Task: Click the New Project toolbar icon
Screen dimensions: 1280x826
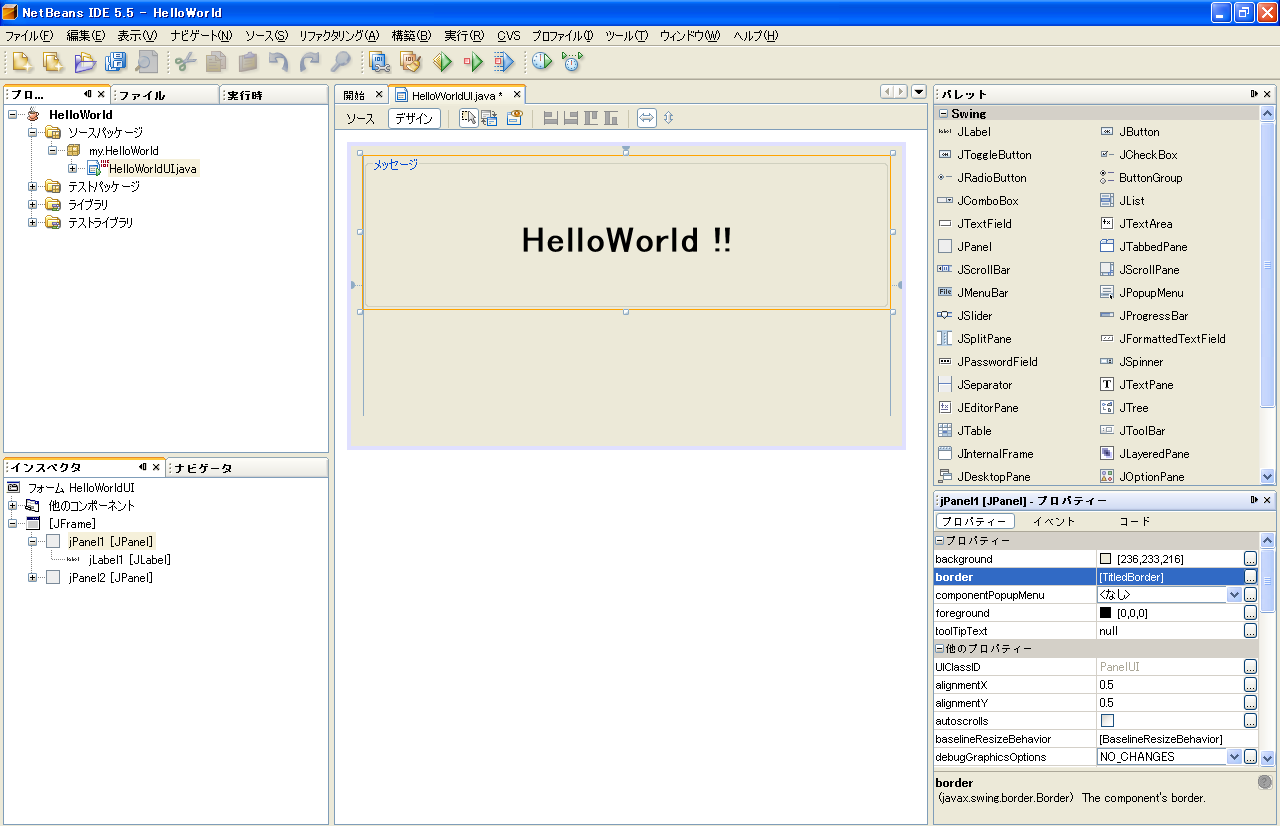Action: [53, 62]
